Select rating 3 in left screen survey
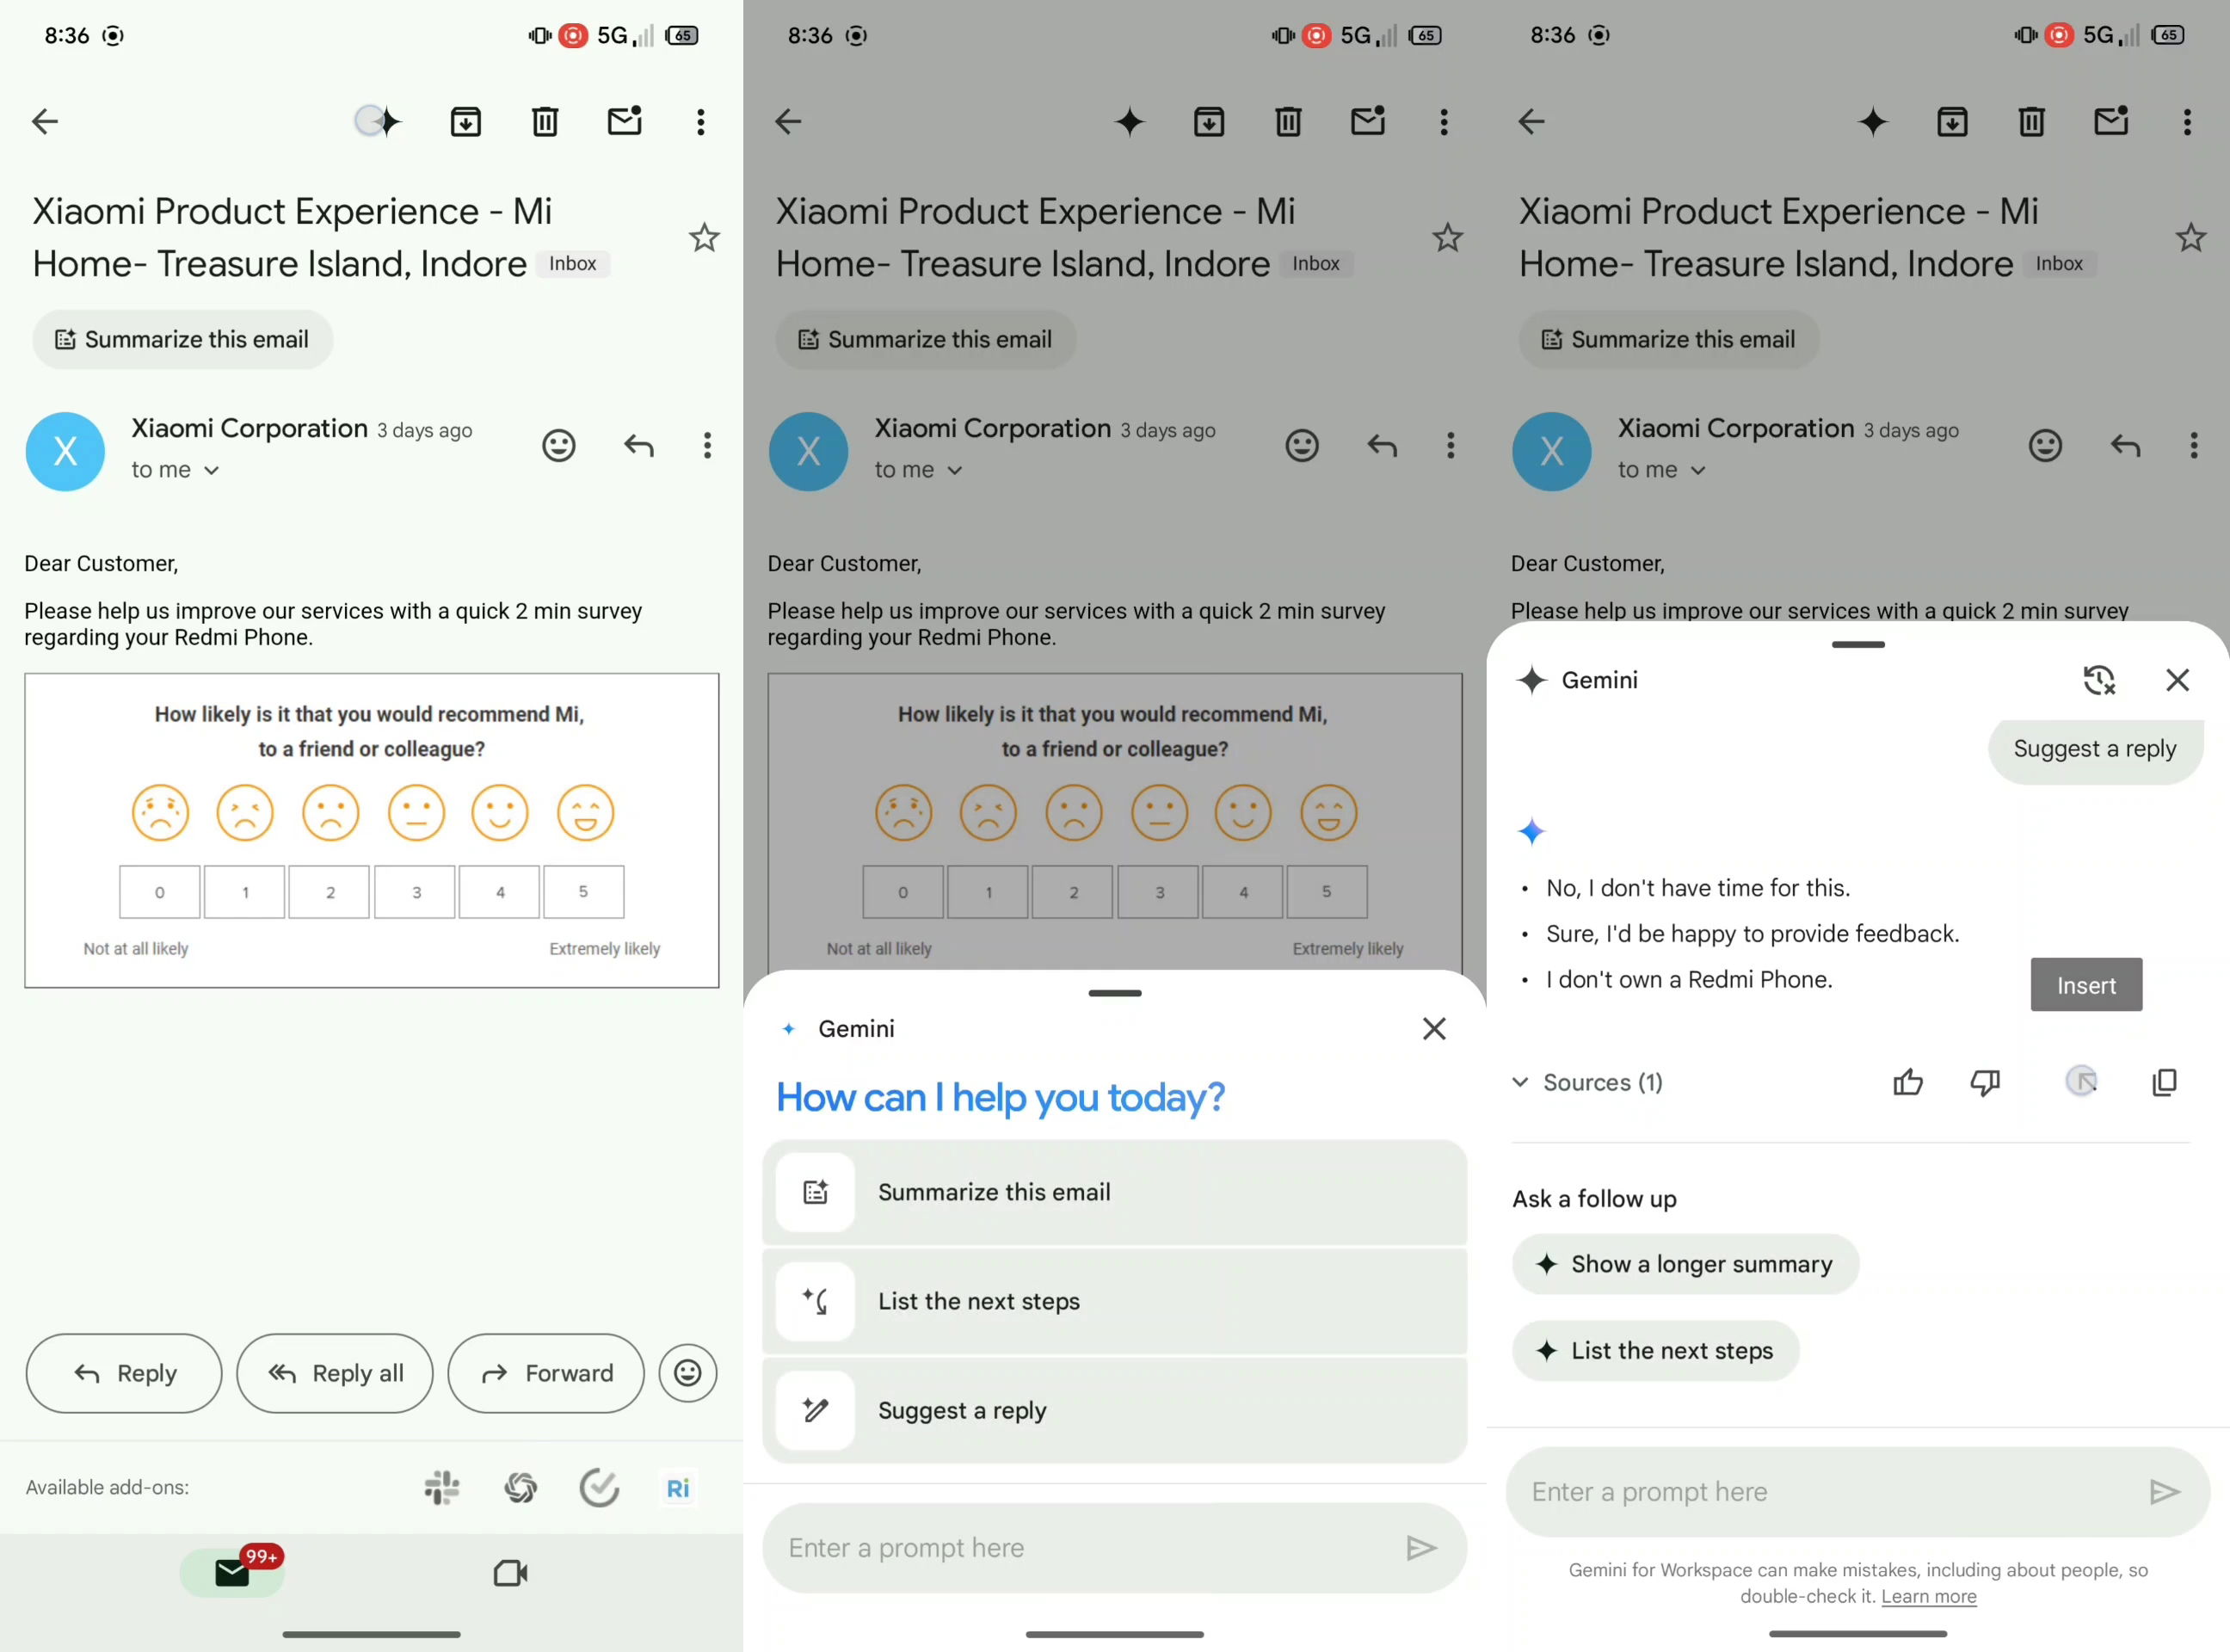Screen dimensions: 2230x1652 click(x=416, y=892)
